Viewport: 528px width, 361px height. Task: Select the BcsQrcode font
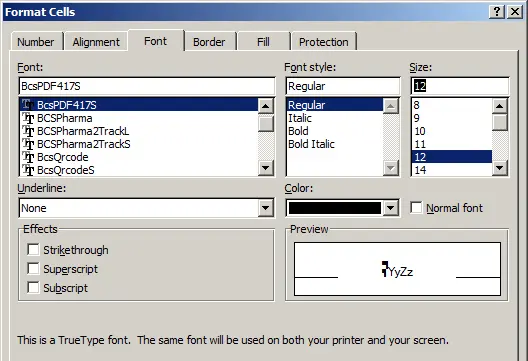tap(139, 157)
